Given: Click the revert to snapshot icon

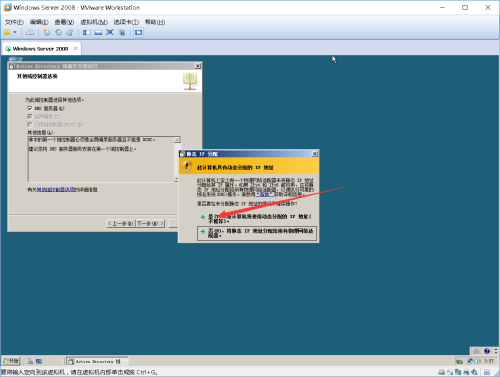Looking at the screenshot, I should pos(58,32).
